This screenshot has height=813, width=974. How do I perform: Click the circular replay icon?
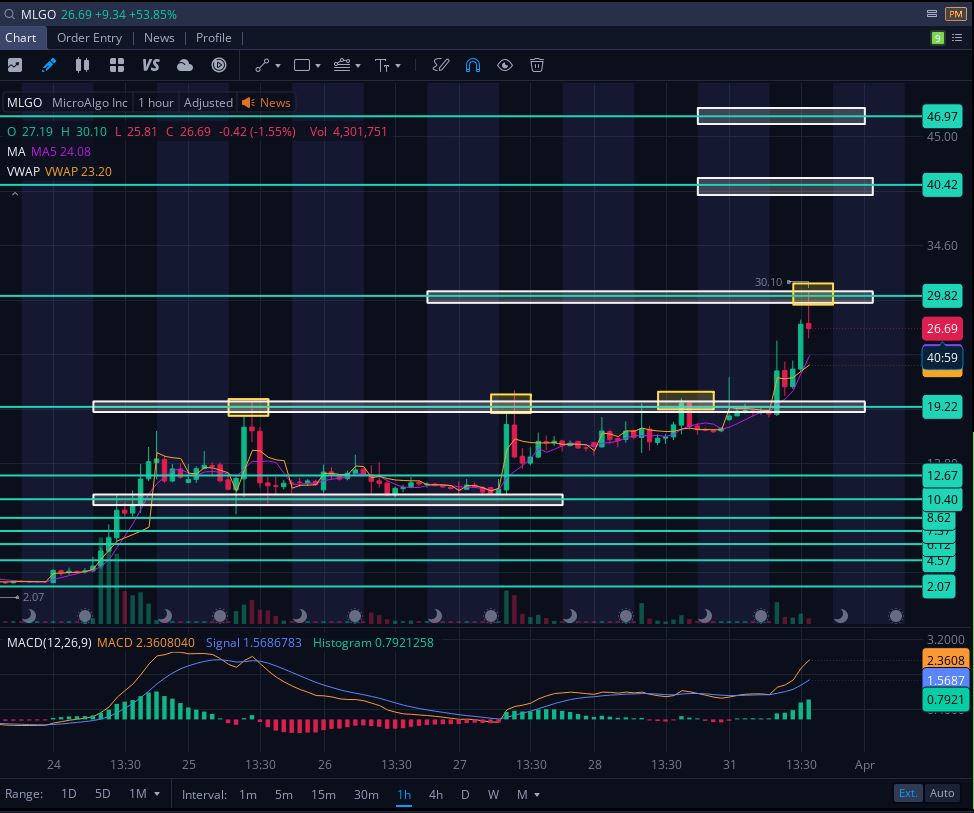[x=219, y=65]
